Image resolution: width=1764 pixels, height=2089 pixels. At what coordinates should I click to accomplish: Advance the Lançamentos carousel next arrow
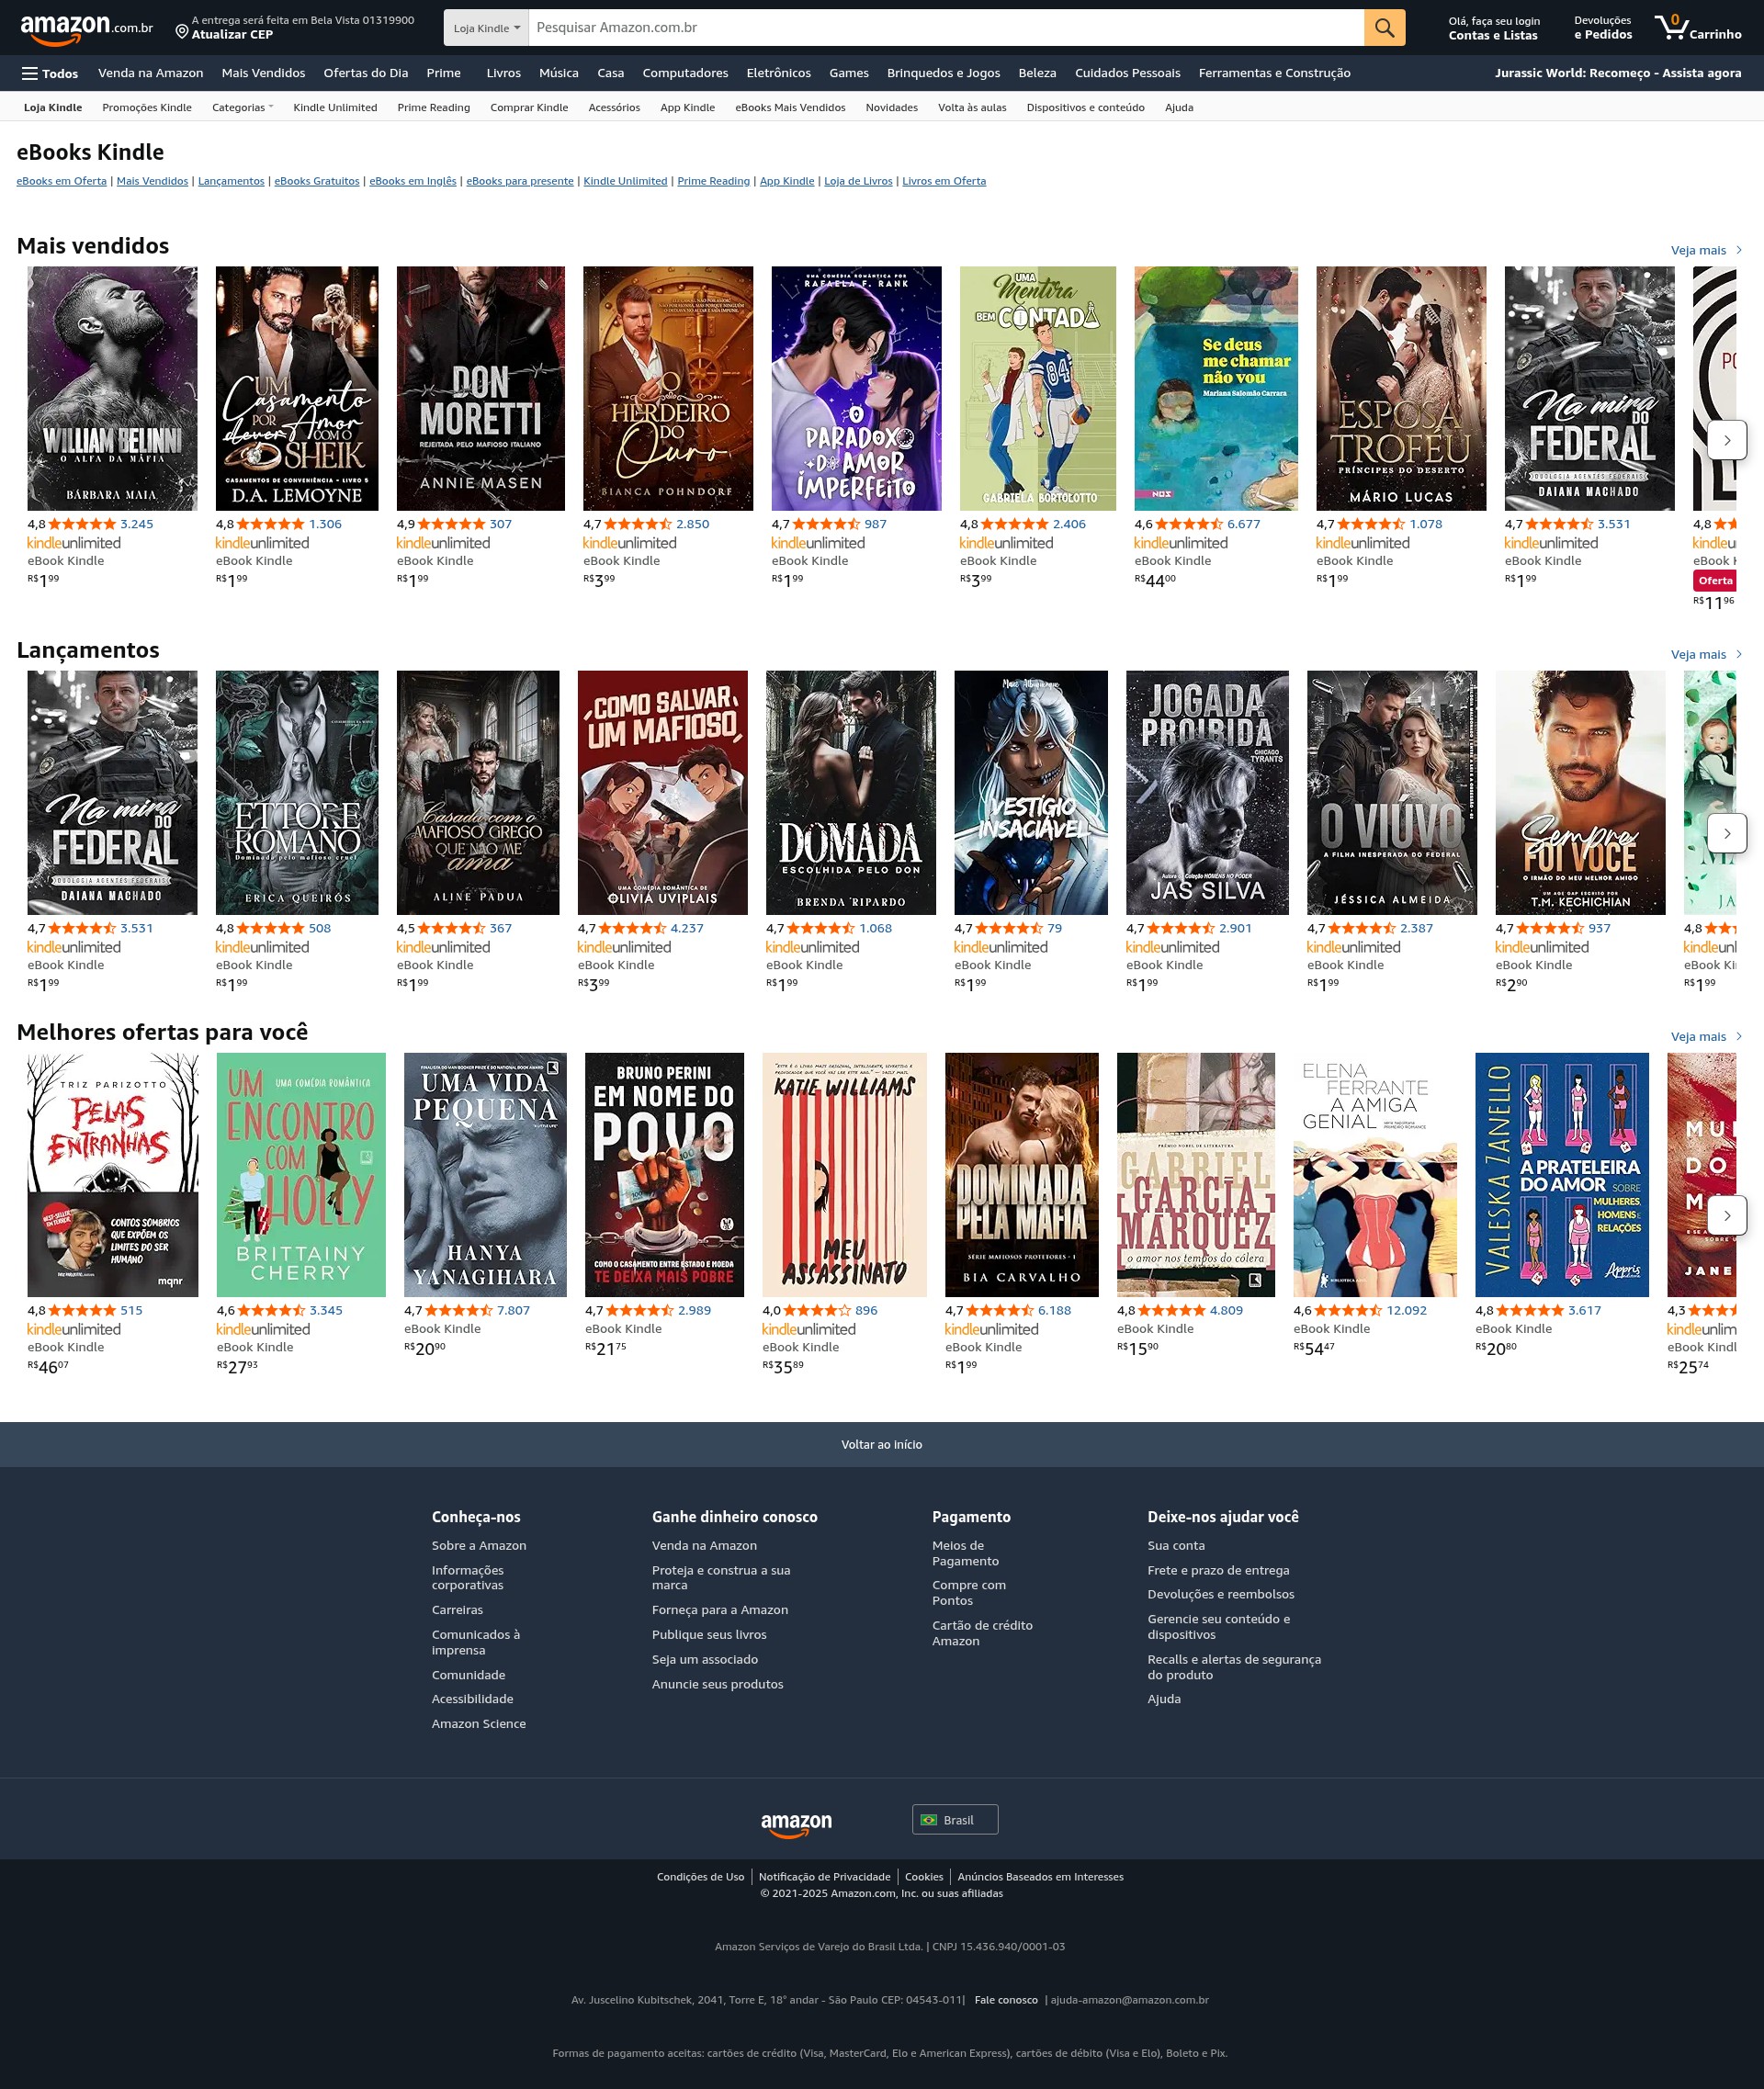point(1726,833)
